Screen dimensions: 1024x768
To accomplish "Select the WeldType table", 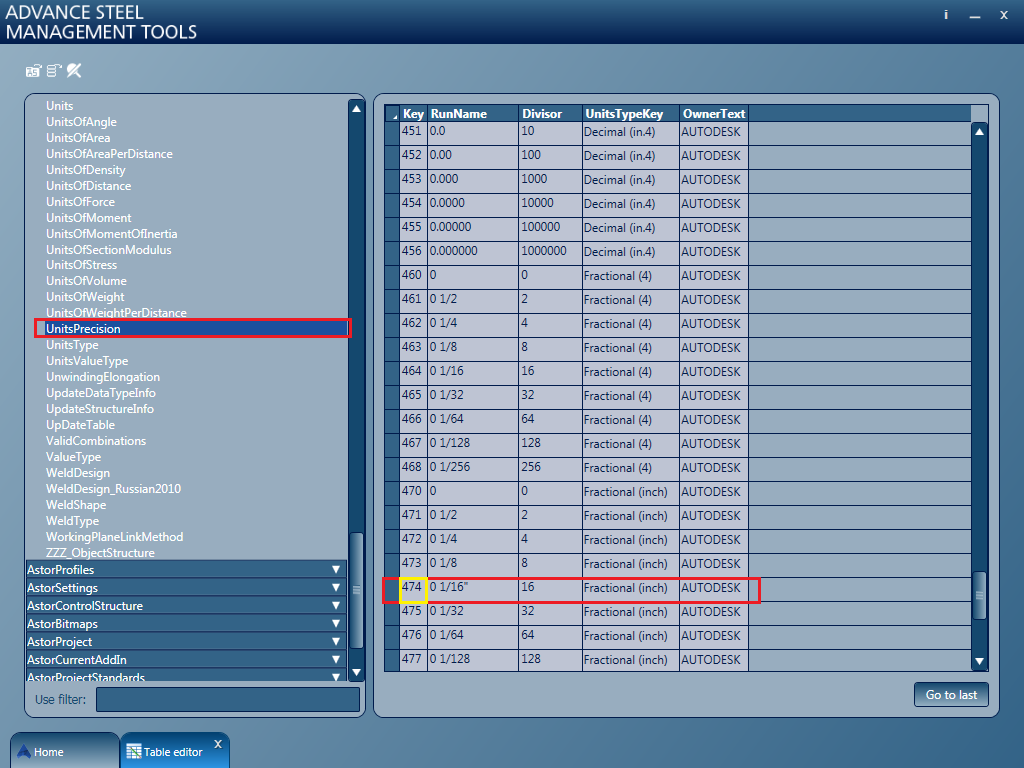I will point(72,520).
